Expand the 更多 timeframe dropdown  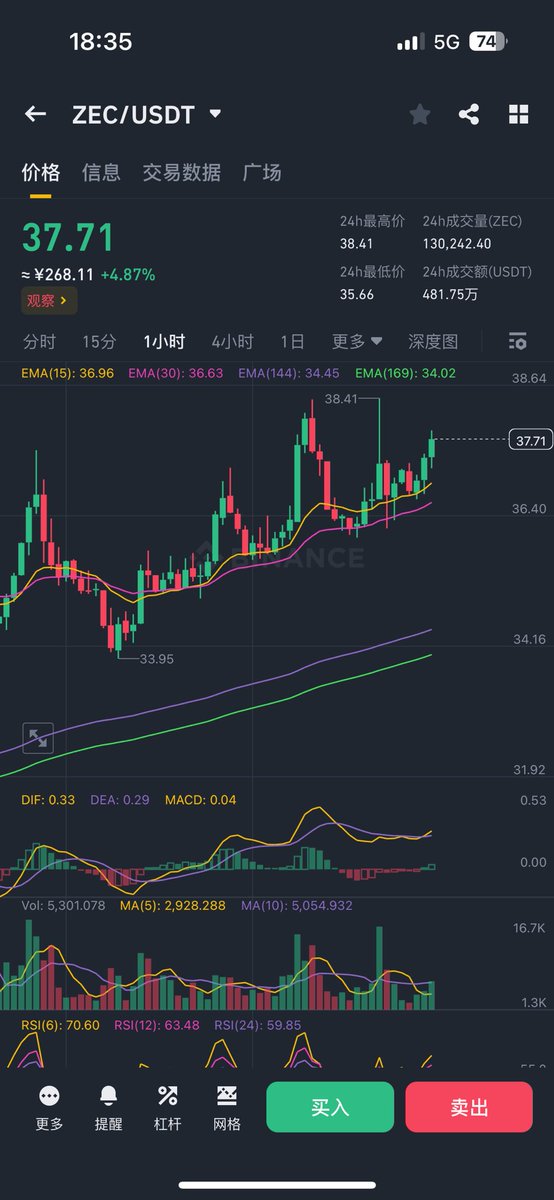(x=357, y=341)
